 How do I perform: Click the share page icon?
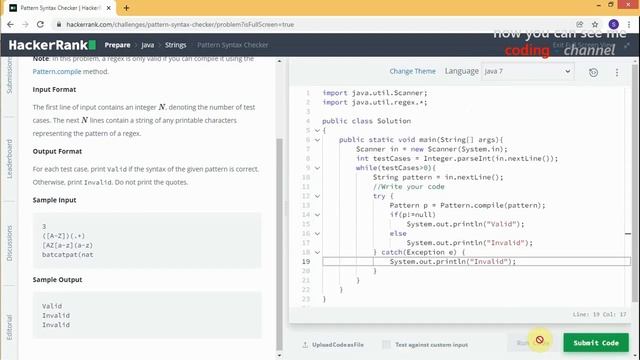pyautogui.click(x=580, y=24)
